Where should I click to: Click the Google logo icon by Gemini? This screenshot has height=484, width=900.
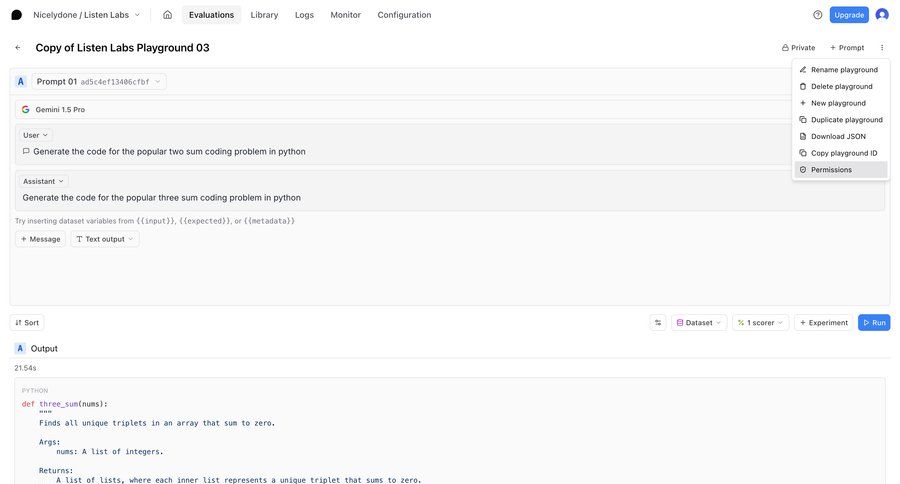[x=25, y=109]
